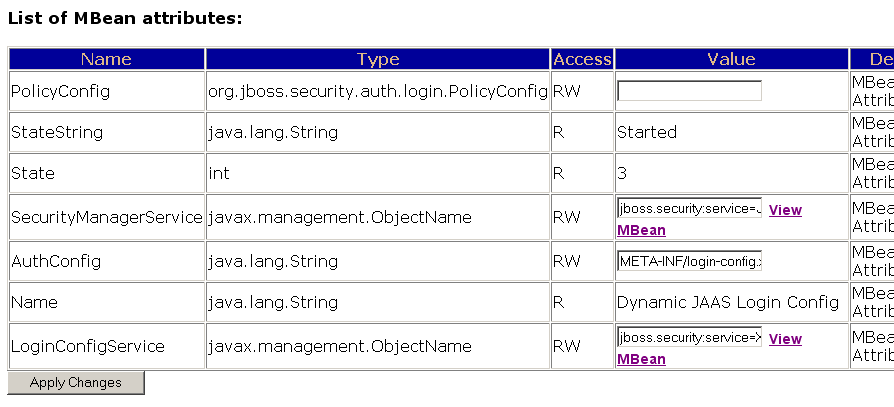894x407 pixels.
Task: Click the AuthConfig value text field
Action: point(689,261)
